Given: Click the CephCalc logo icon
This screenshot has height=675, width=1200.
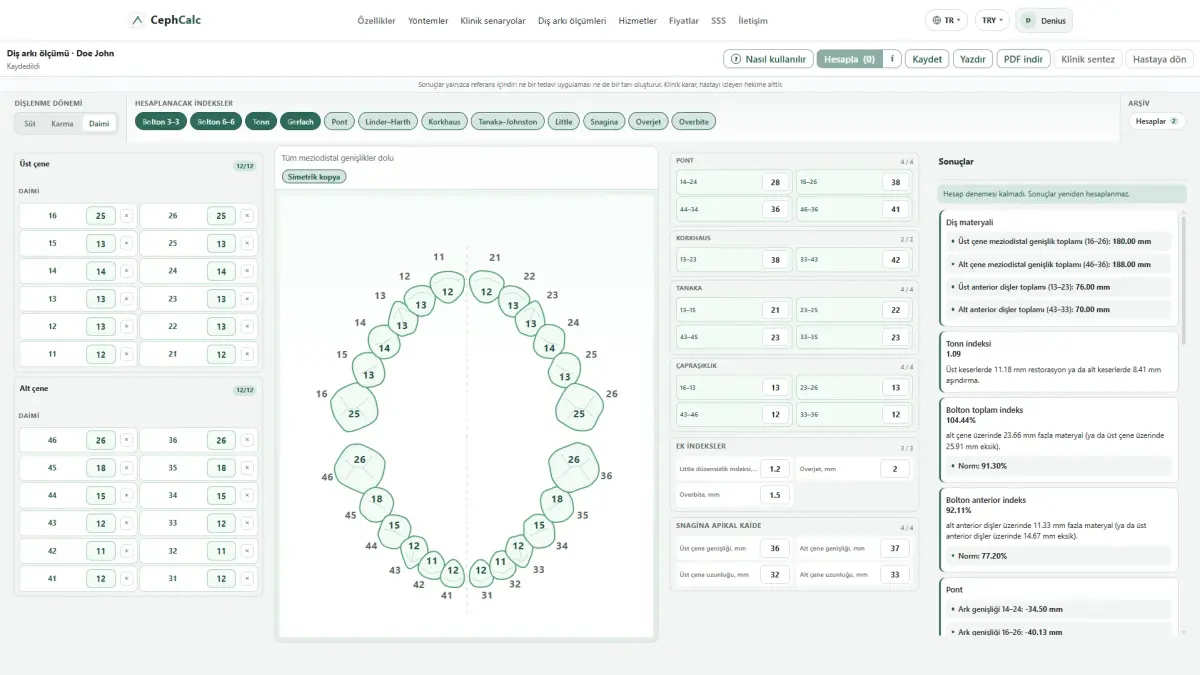Looking at the screenshot, I should [x=137, y=20].
